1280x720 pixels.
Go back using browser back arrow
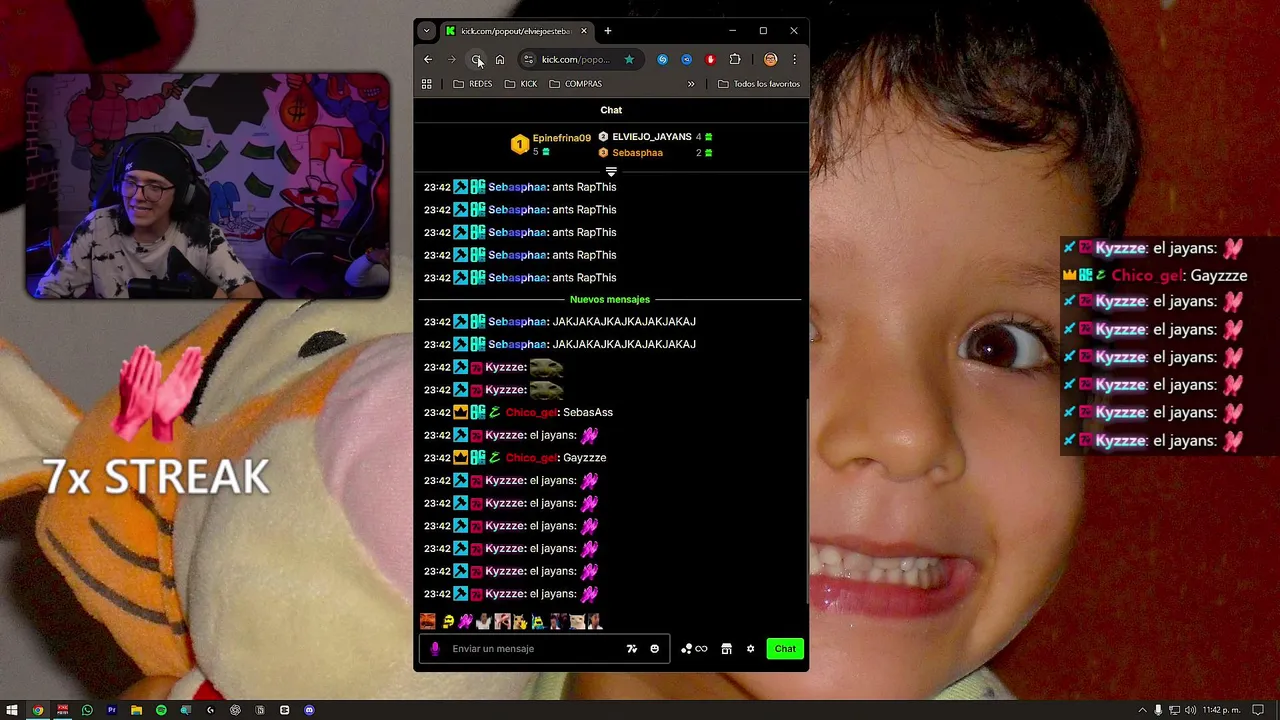coord(428,59)
